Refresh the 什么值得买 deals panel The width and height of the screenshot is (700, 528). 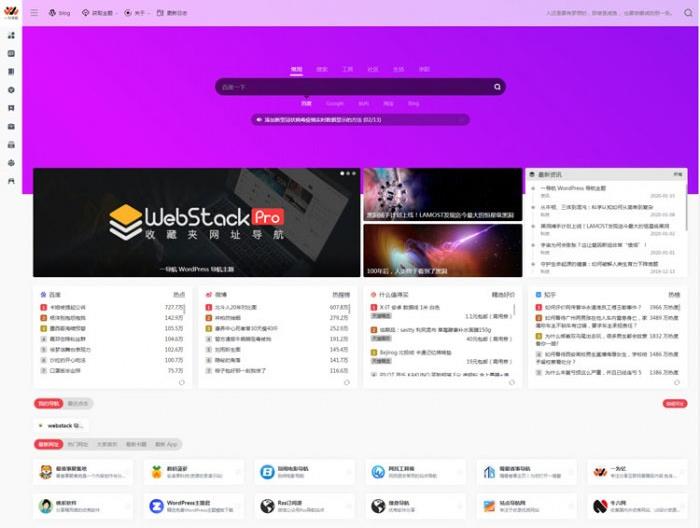[512, 382]
